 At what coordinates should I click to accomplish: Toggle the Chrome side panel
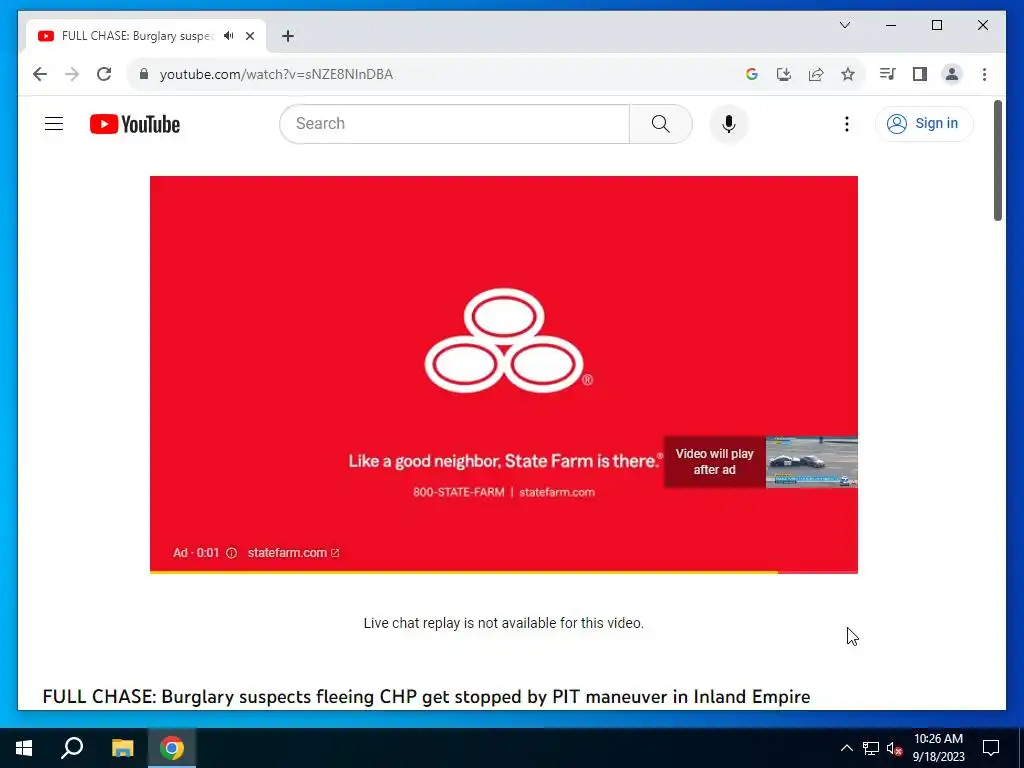click(x=920, y=74)
